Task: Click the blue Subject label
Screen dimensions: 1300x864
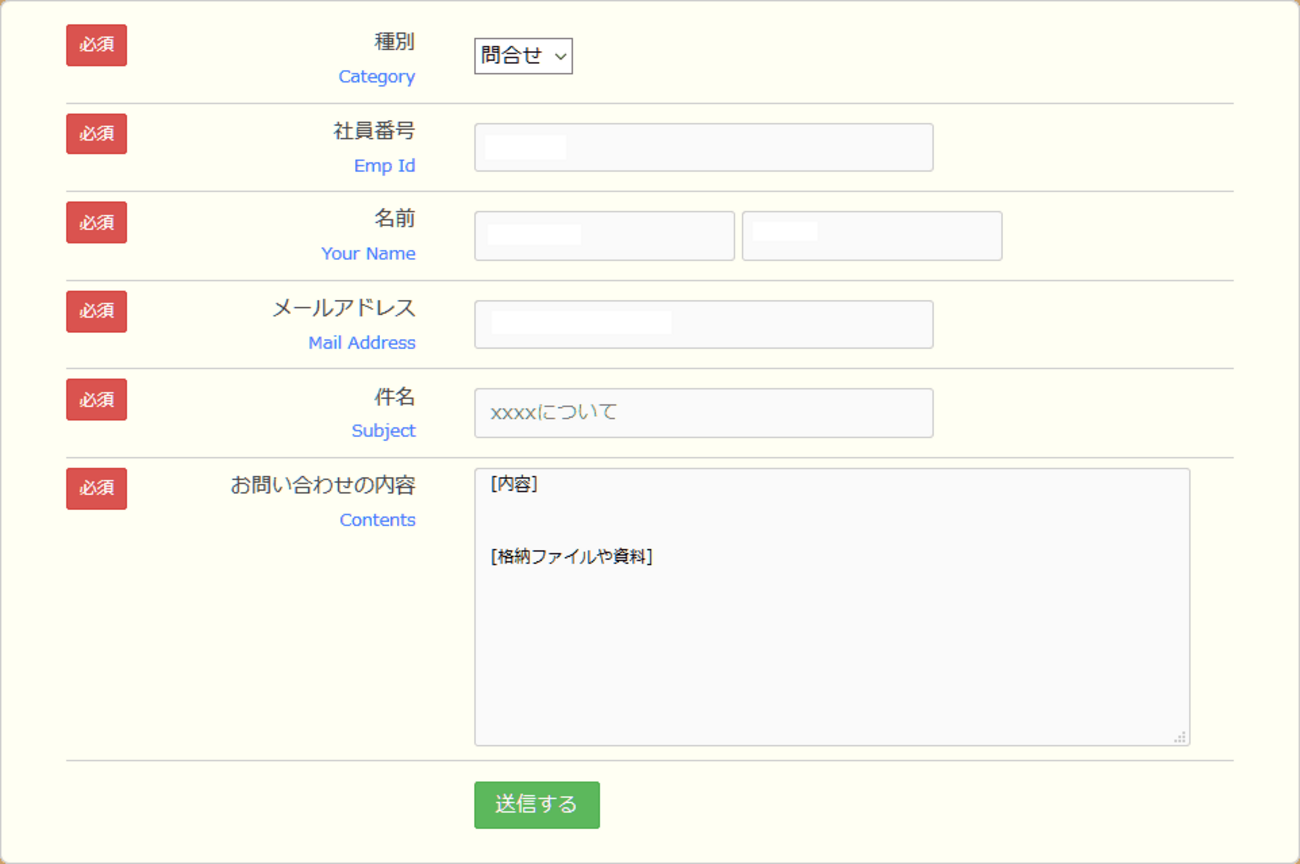Action: point(383,431)
